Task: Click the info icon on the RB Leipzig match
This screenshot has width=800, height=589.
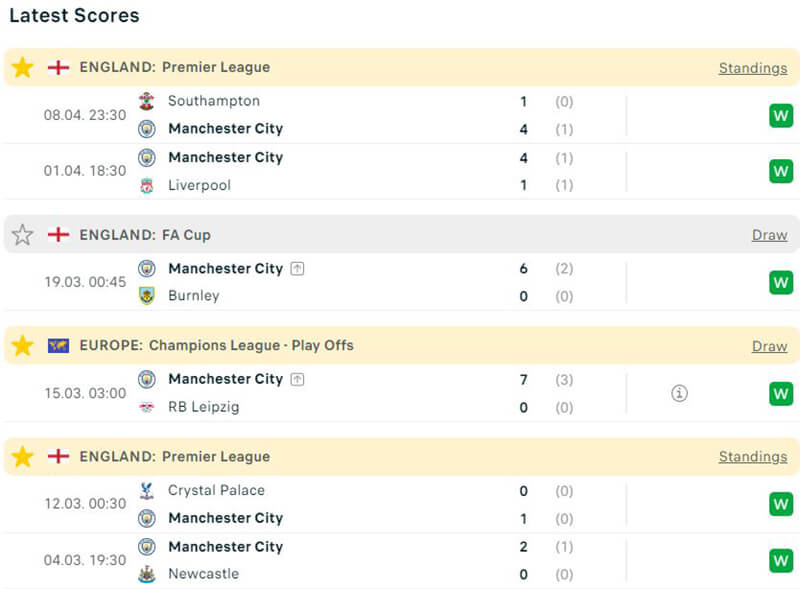Action: pos(679,393)
